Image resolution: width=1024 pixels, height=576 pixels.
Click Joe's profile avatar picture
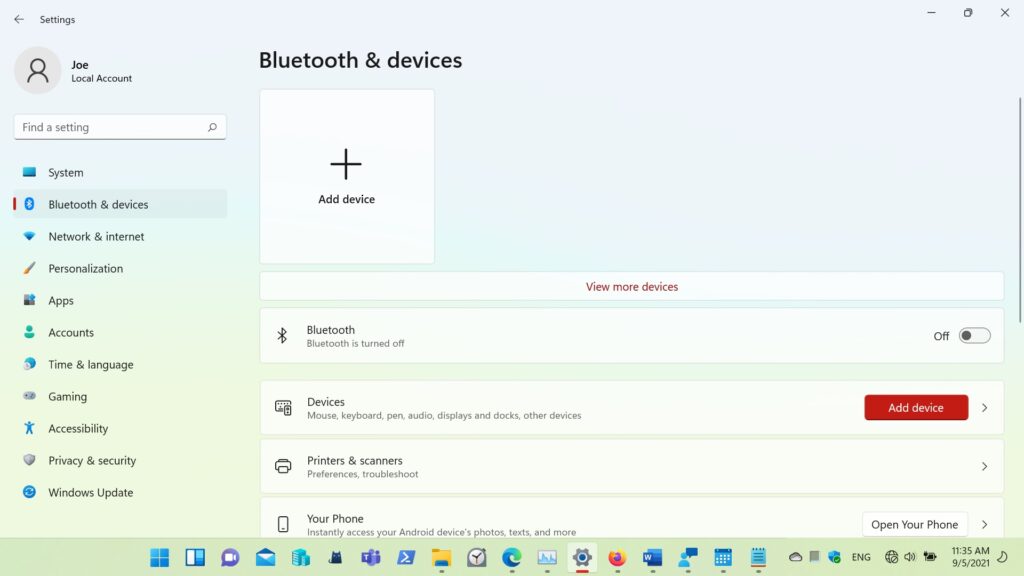(x=38, y=71)
